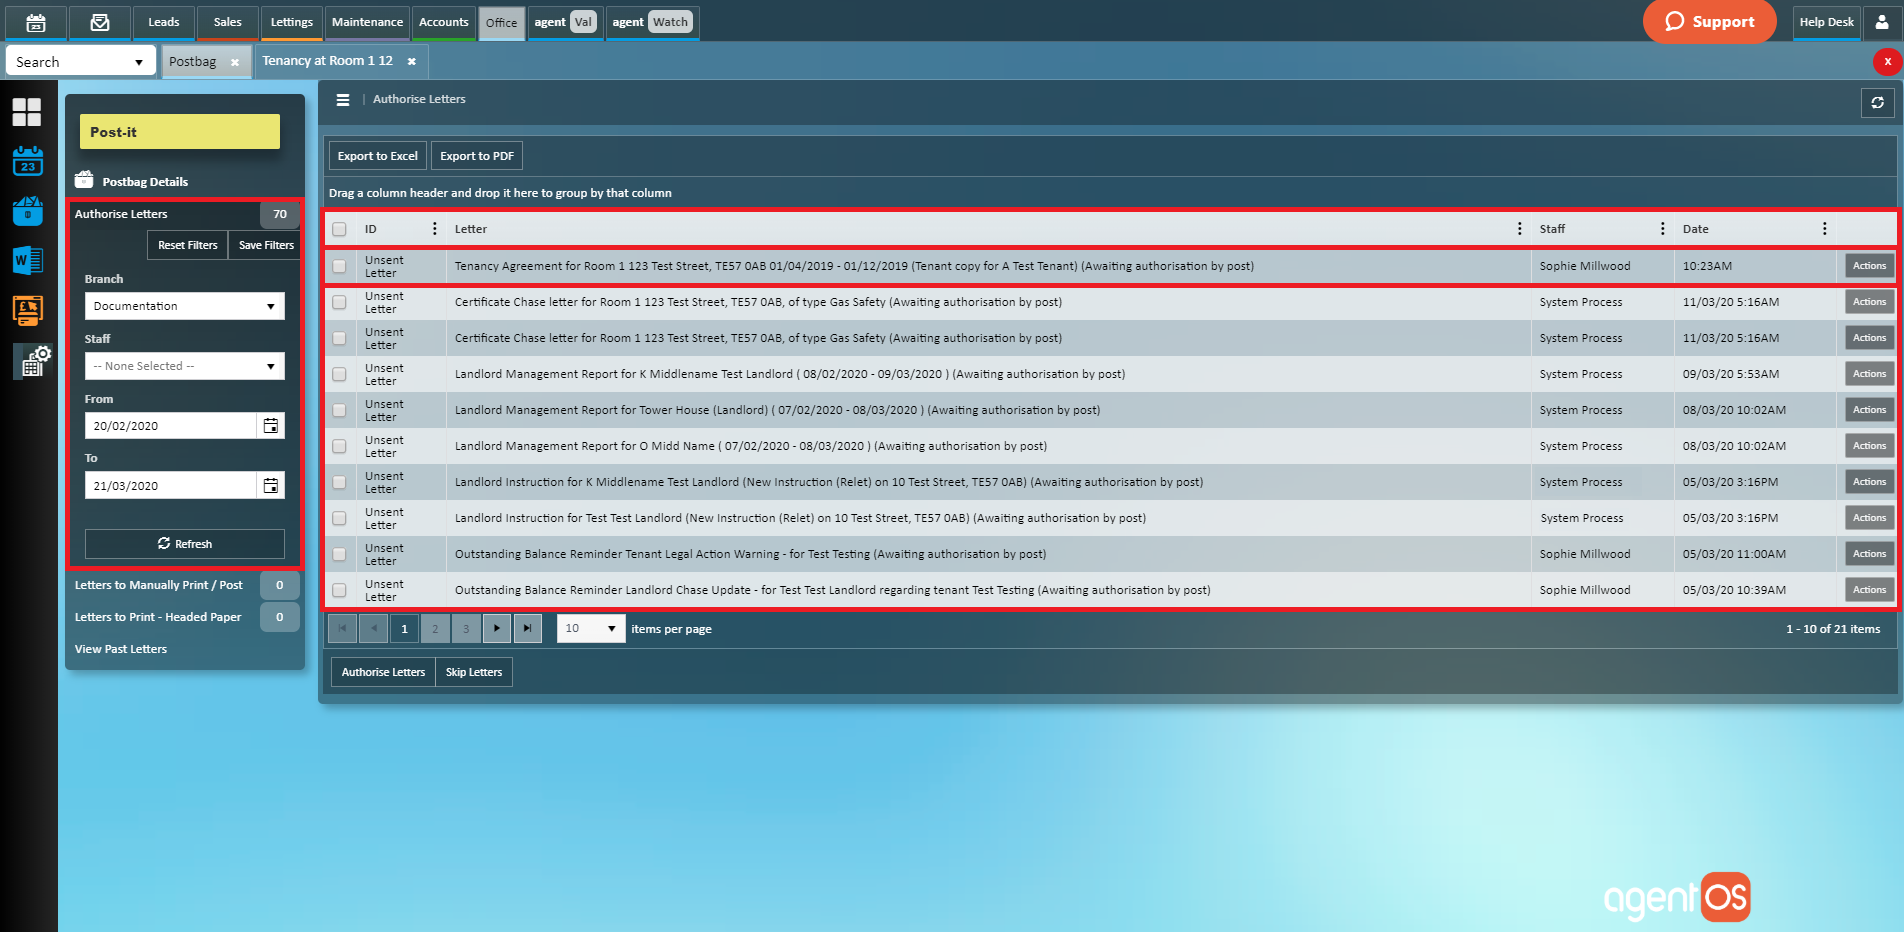
Task: Change the items per page dropdown
Action: tap(590, 629)
